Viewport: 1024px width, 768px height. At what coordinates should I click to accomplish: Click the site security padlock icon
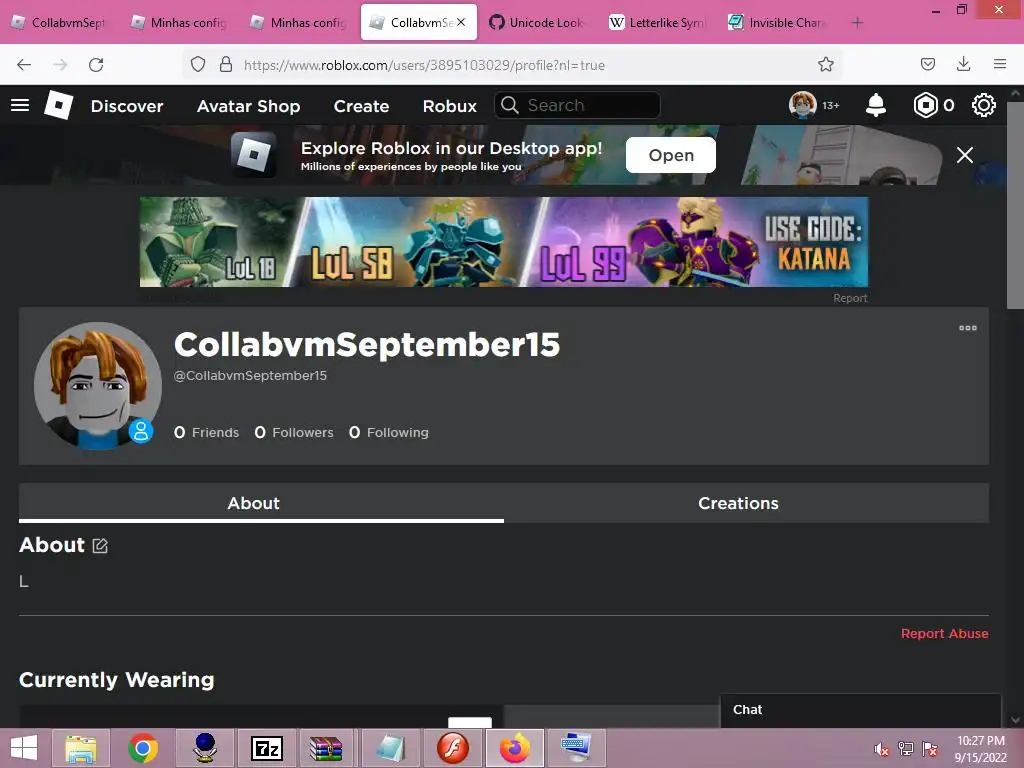click(226, 65)
